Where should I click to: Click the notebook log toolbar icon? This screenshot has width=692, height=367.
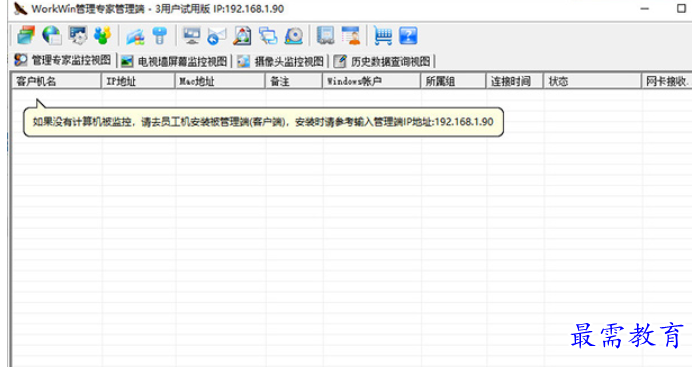click(x=326, y=35)
